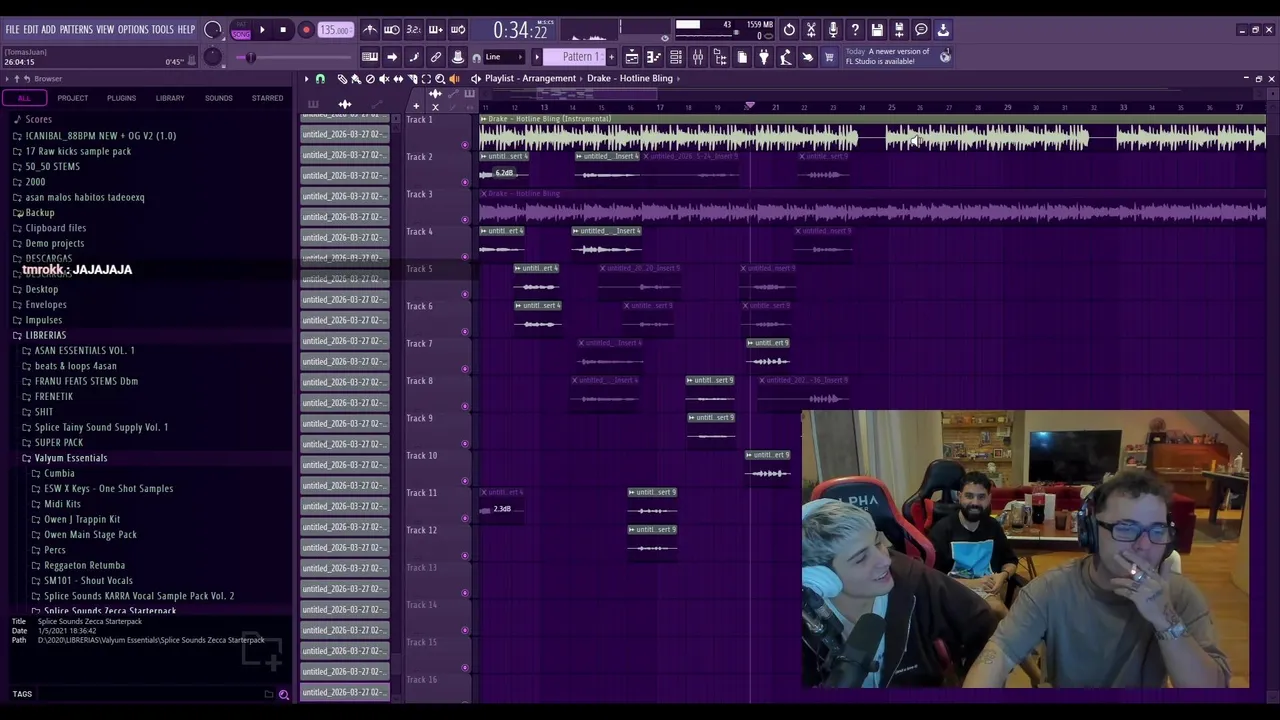Select the Drake - Hotline Bling (Instrumental) clip
Viewport: 1280px width, 720px height.
(x=872, y=133)
